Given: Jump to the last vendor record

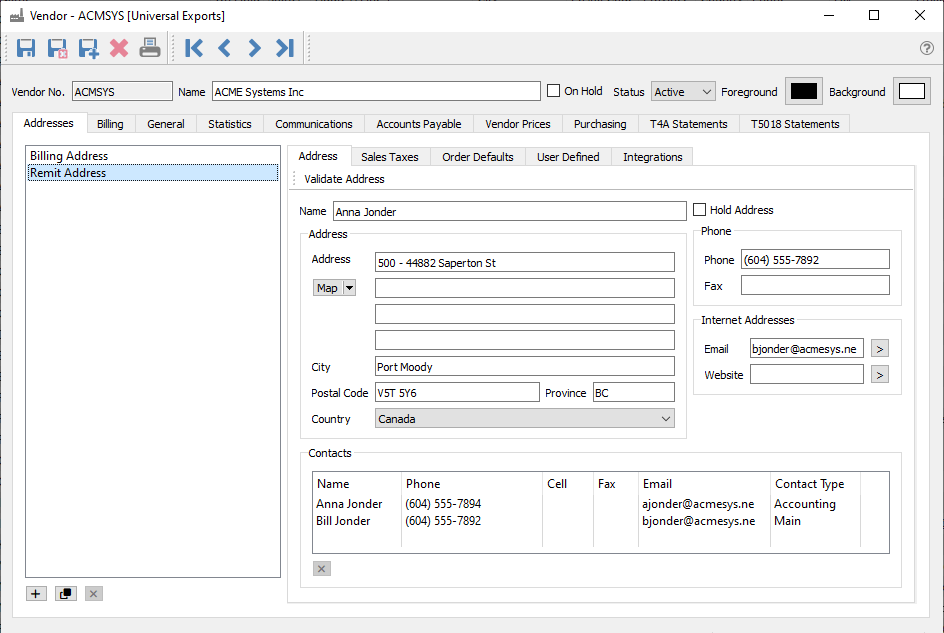Looking at the screenshot, I should coord(285,48).
